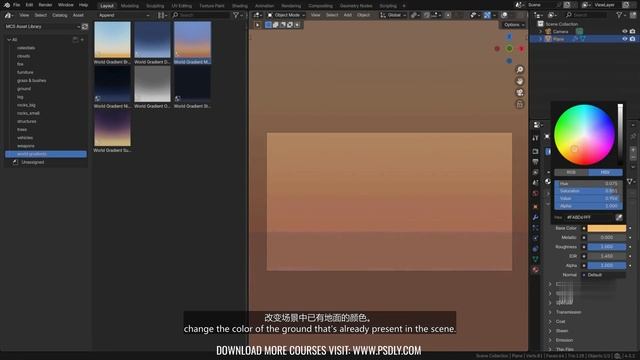Image resolution: width=640 pixels, height=360 pixels.
Task: Open the viewport Add menu
Action: pyautogui.click(x=347, y=15)
